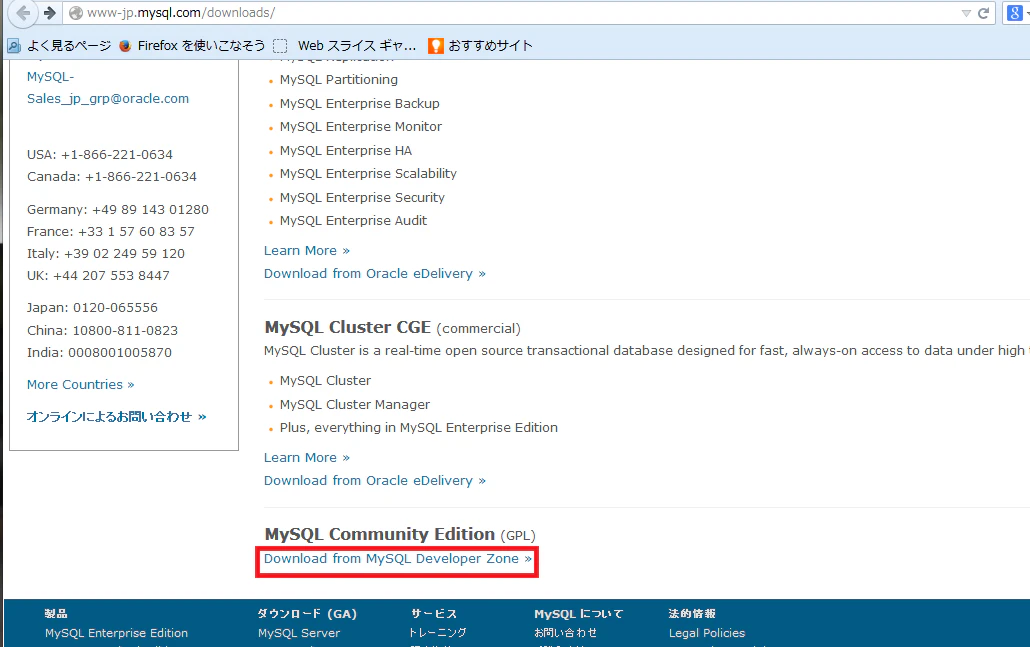The width and height of the screenshot is (1030, 647).
Task: Click the India: 0008001005870 phone number
Action: point(99,352)
